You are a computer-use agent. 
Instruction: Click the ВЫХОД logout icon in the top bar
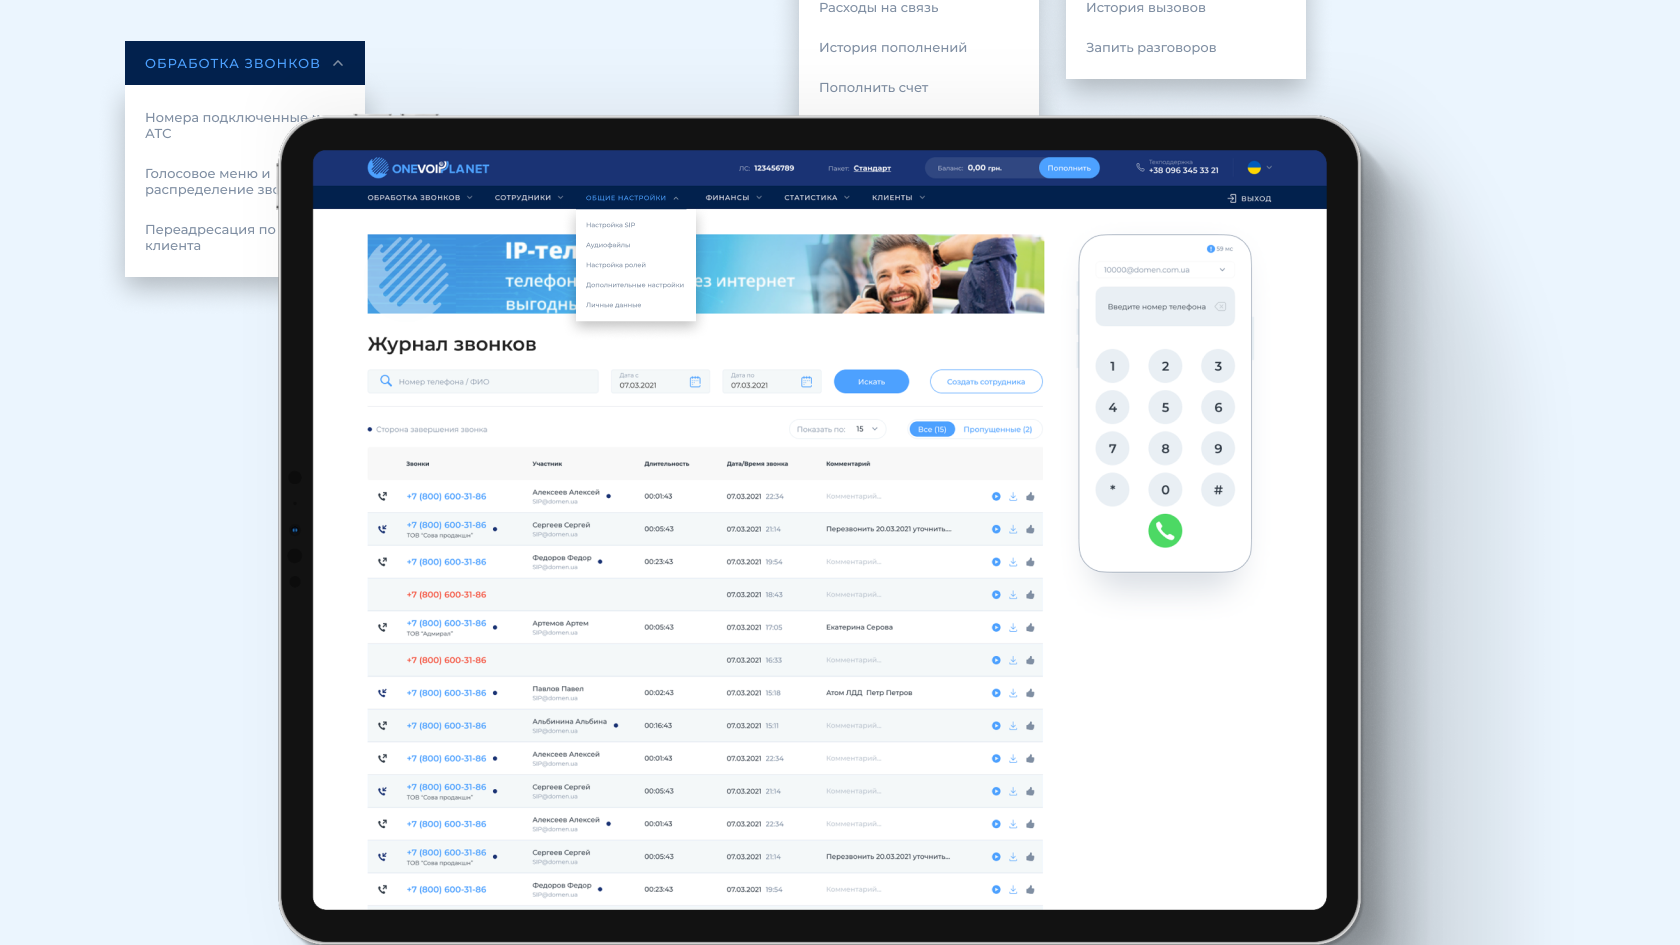[1231, 197]
